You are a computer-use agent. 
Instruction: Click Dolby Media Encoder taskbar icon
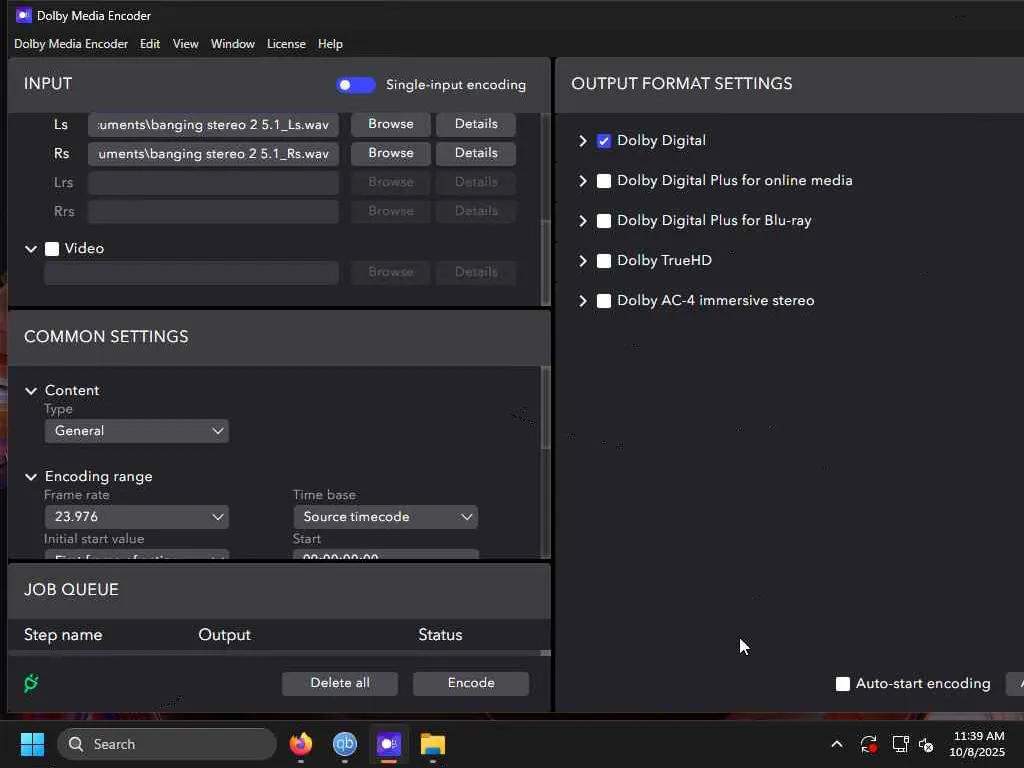(x=389, y=744)
